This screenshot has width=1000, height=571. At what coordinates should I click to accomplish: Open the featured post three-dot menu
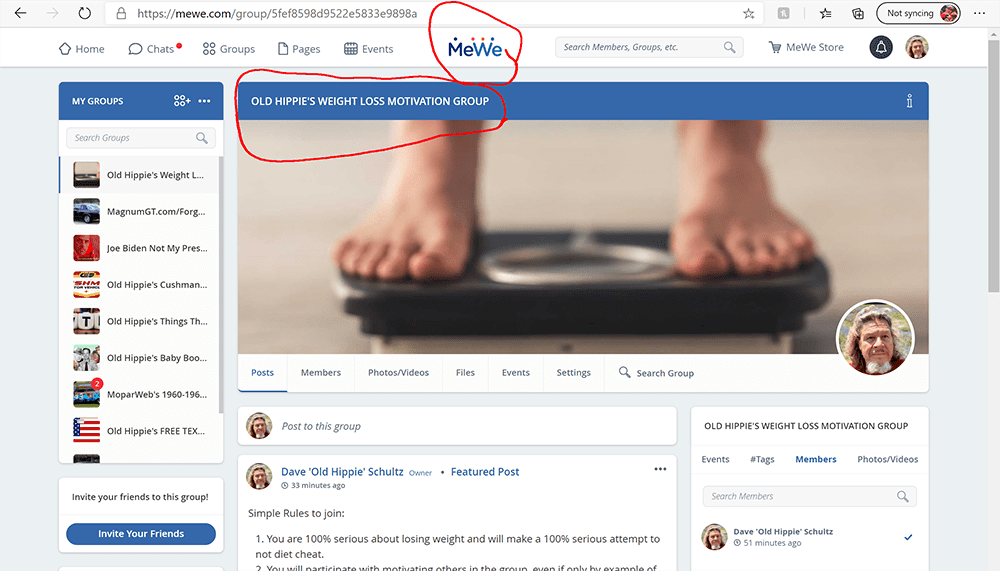tap(660, 469)
